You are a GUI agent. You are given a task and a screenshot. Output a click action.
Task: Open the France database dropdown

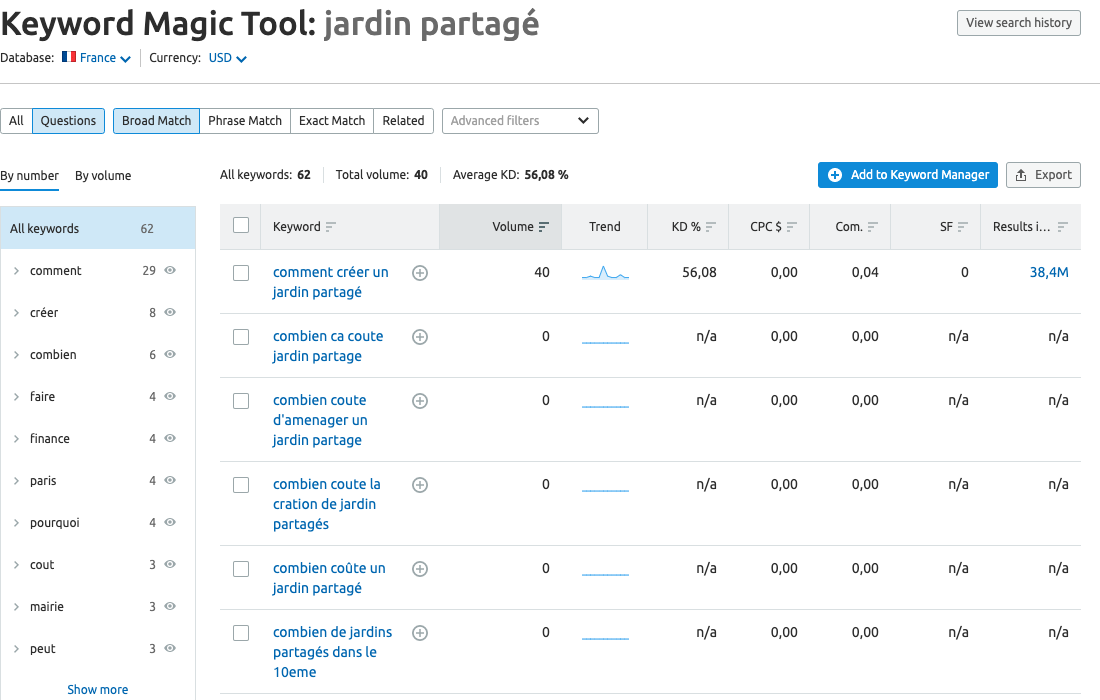pyautogui.click(x=97, y=58)
